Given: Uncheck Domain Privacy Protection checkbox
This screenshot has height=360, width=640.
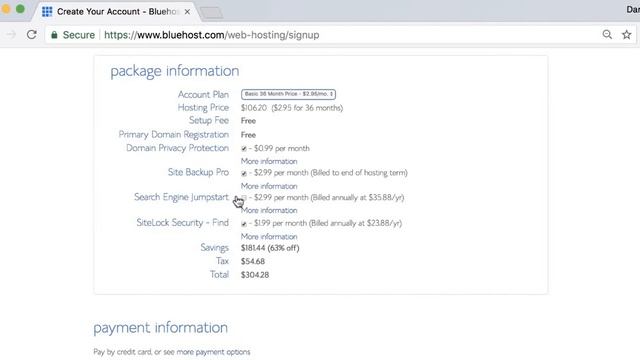Looking at the screenshot, I should (x=244, y=149).
